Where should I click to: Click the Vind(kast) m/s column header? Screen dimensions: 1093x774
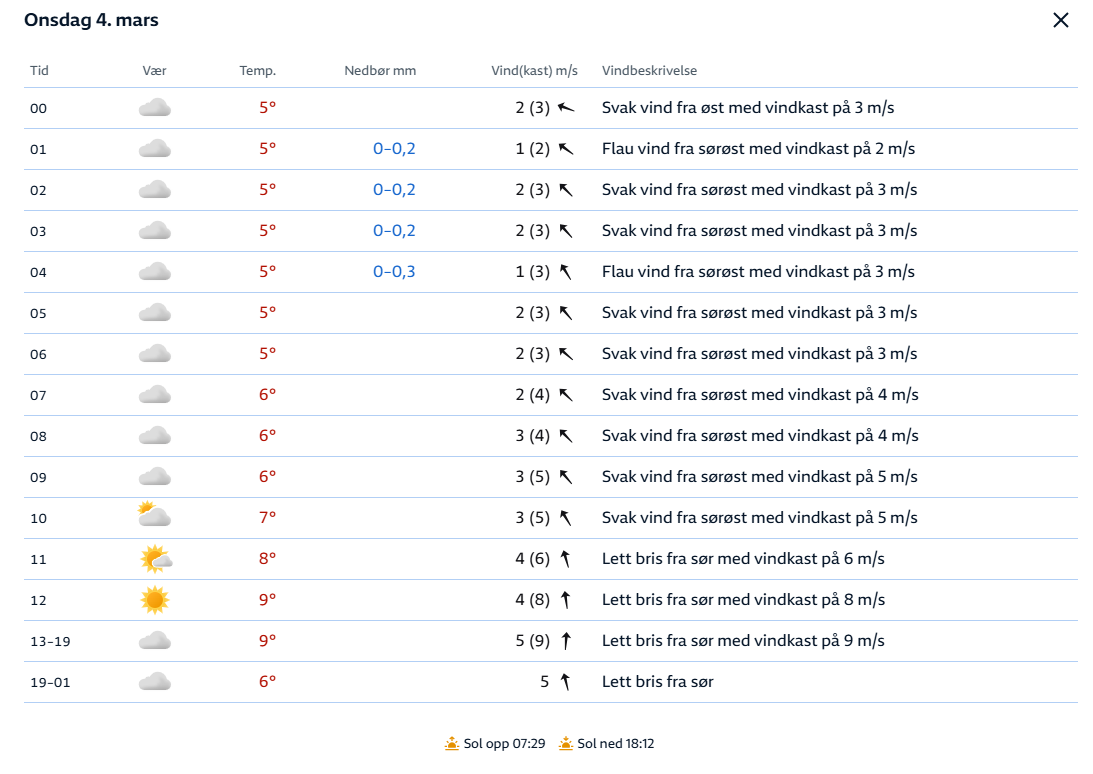tap(534, 71)
